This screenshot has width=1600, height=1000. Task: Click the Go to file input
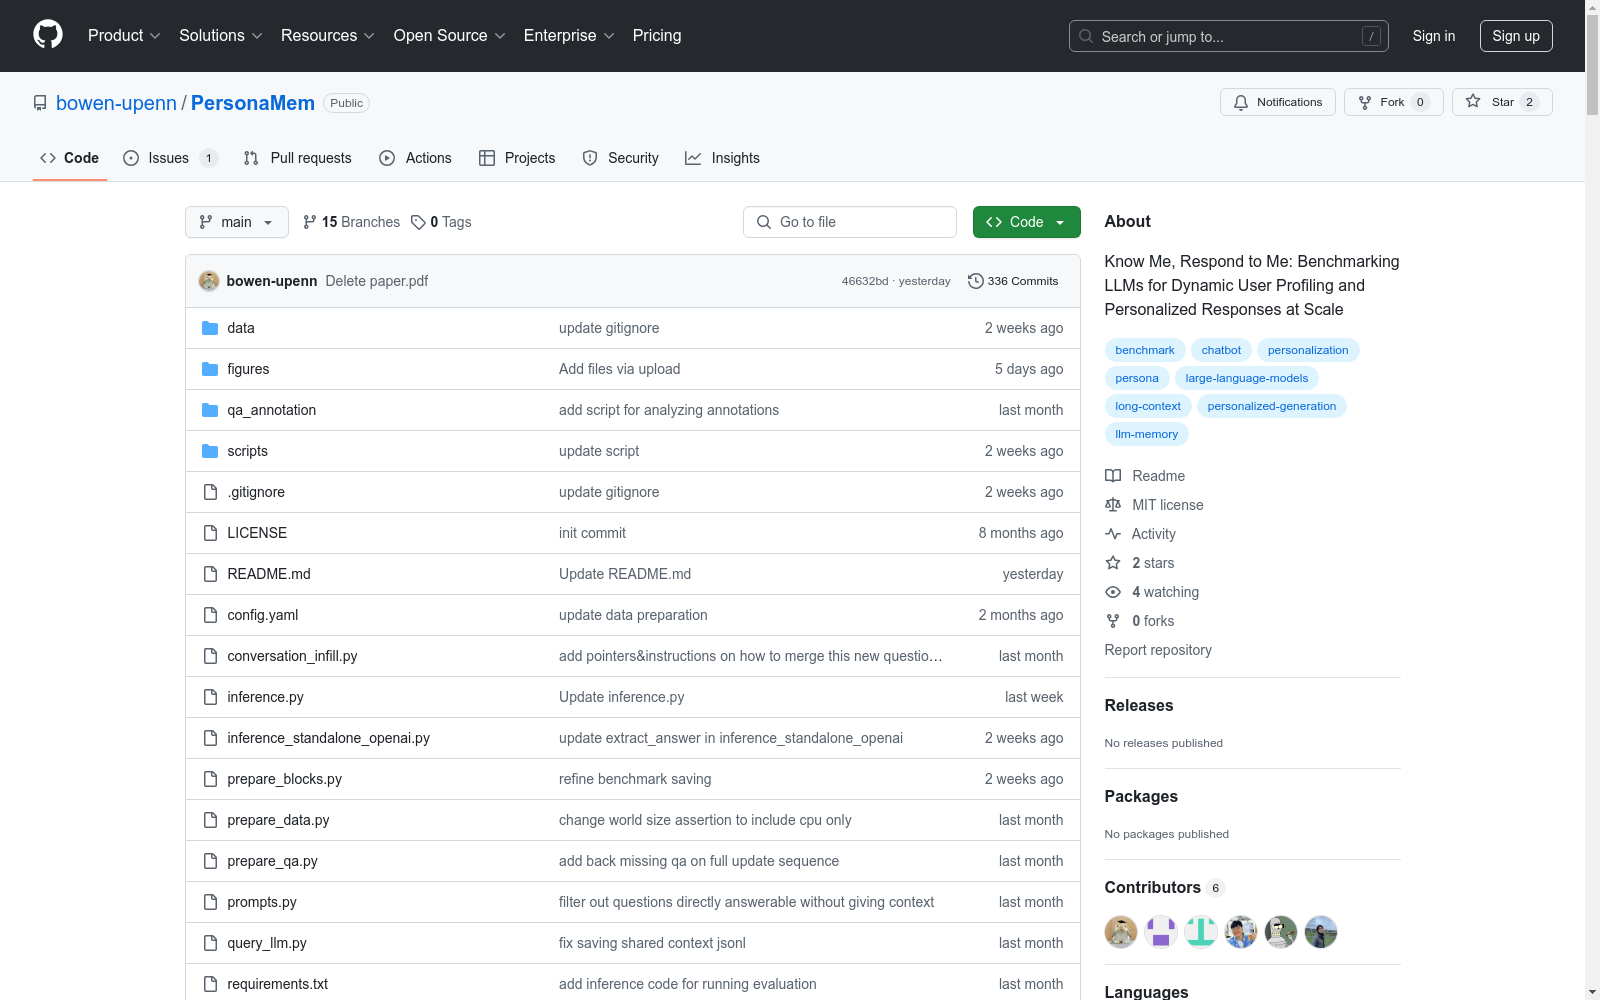click(x=850, y=222)
